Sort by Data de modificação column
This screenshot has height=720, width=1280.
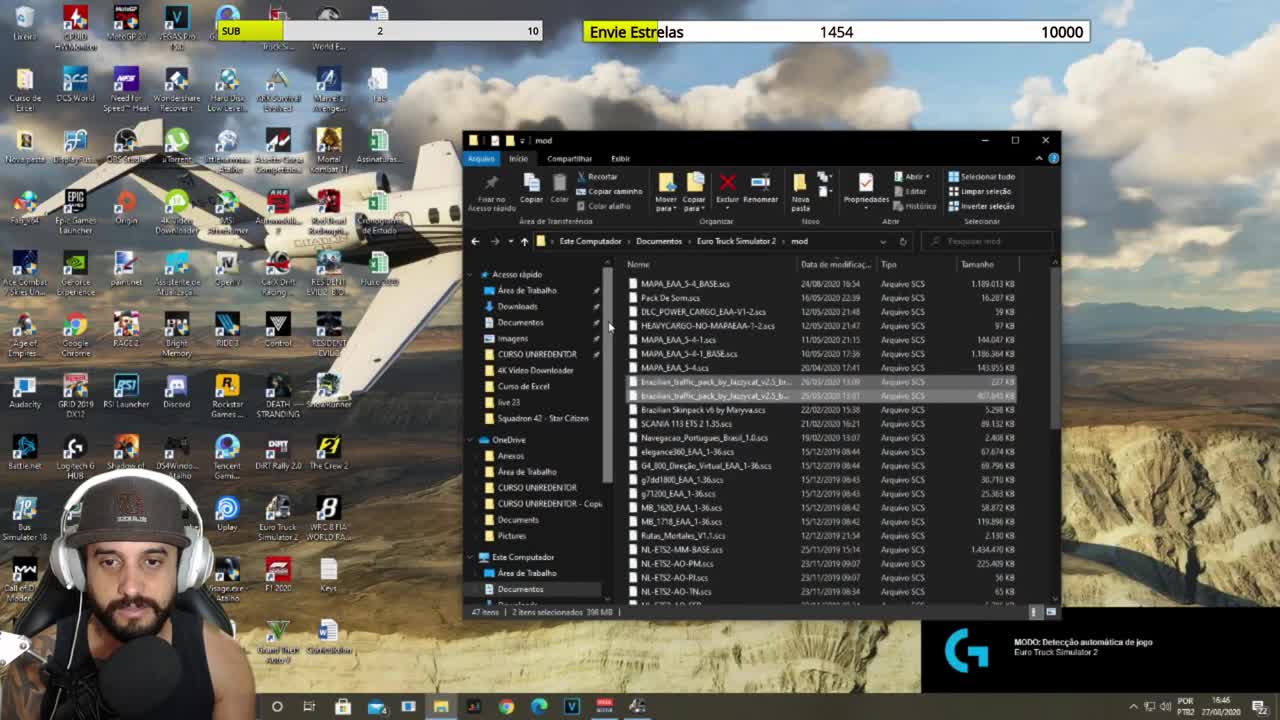coord(835,264)
